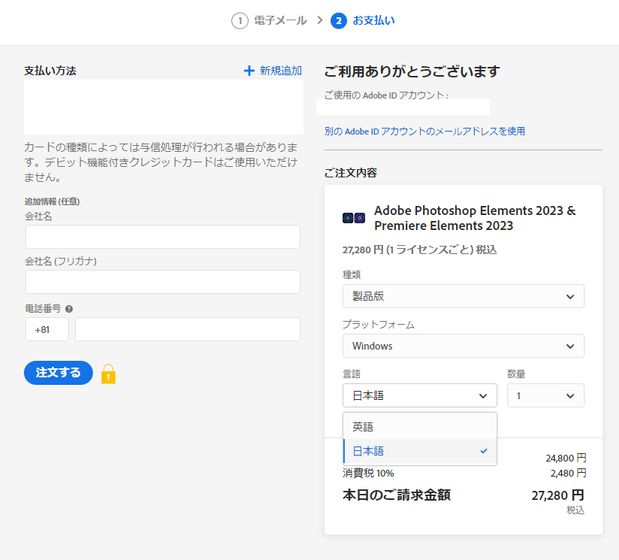This screenshot has height=560, width=619.
Task: Click into the phone number input field
Action: pos(188,330)
